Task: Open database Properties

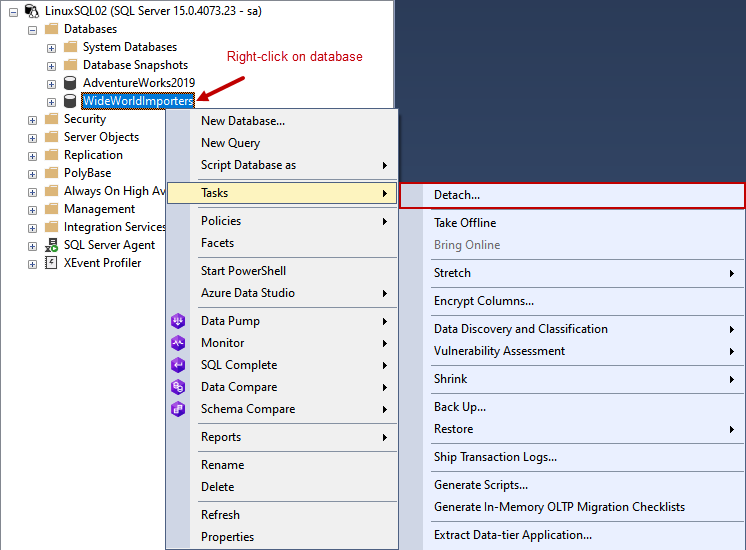Action: tap(282, 537)
